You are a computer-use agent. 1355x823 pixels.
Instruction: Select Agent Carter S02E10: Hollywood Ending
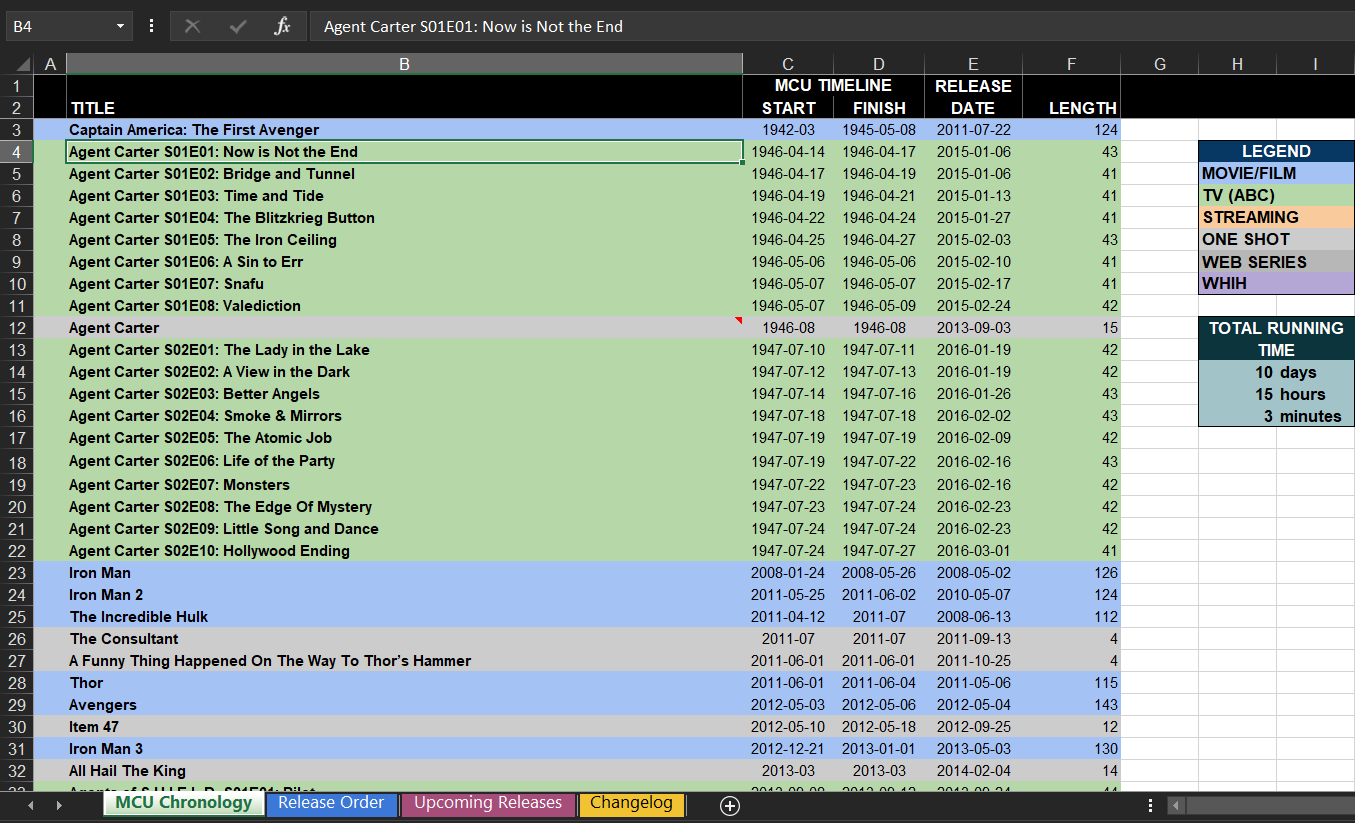pos(404,550)
